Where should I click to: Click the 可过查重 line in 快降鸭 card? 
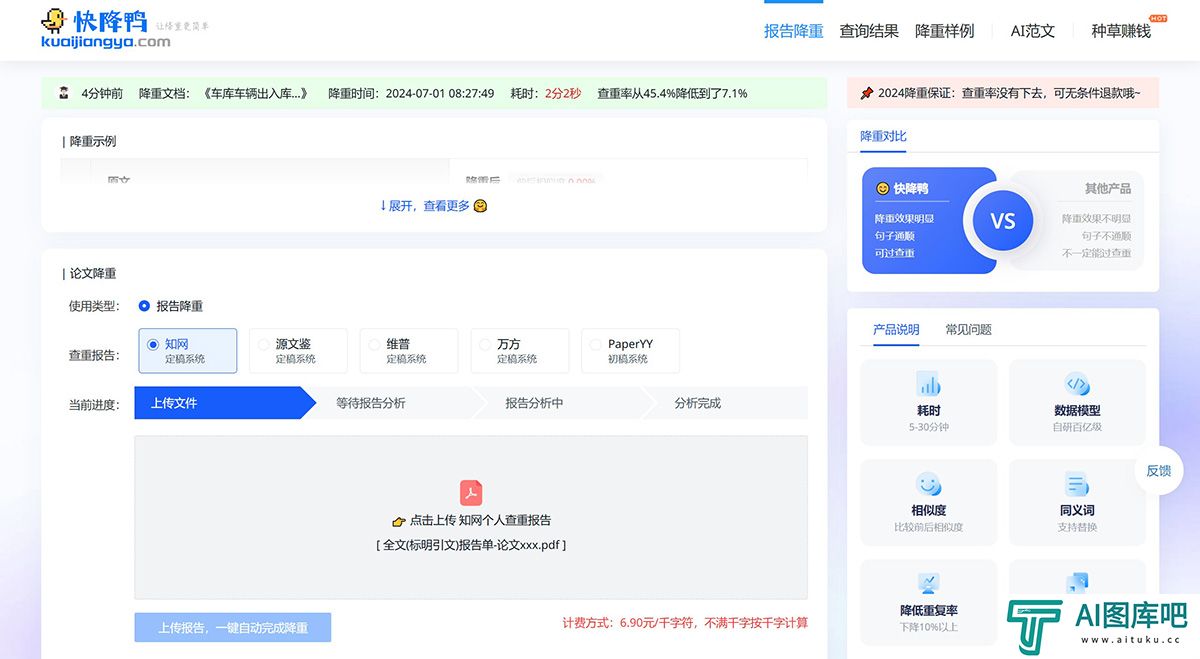coord(894,253)
